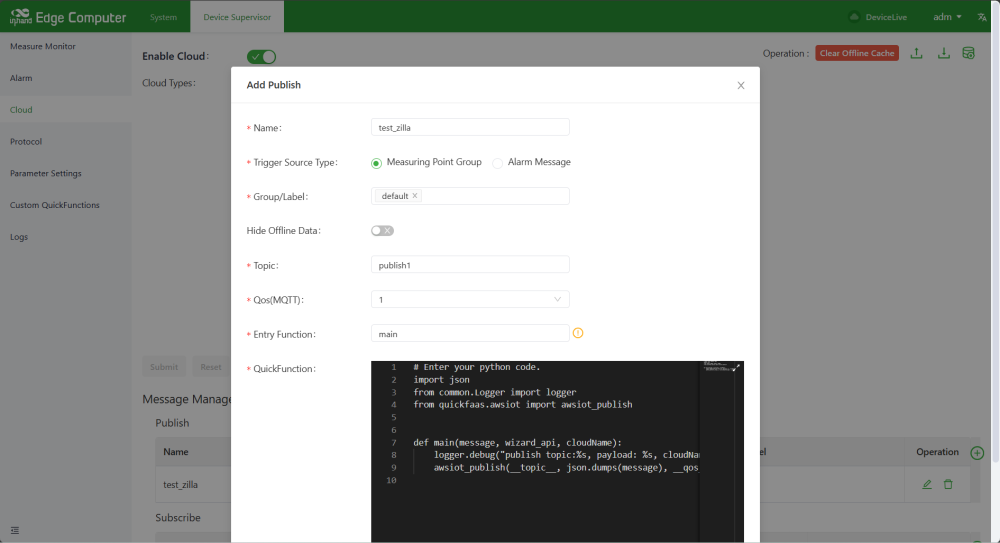Viewport: 1000px width, 543px height.
Task: Open the database settings icon in the Operation row
Action: [969, 54]
